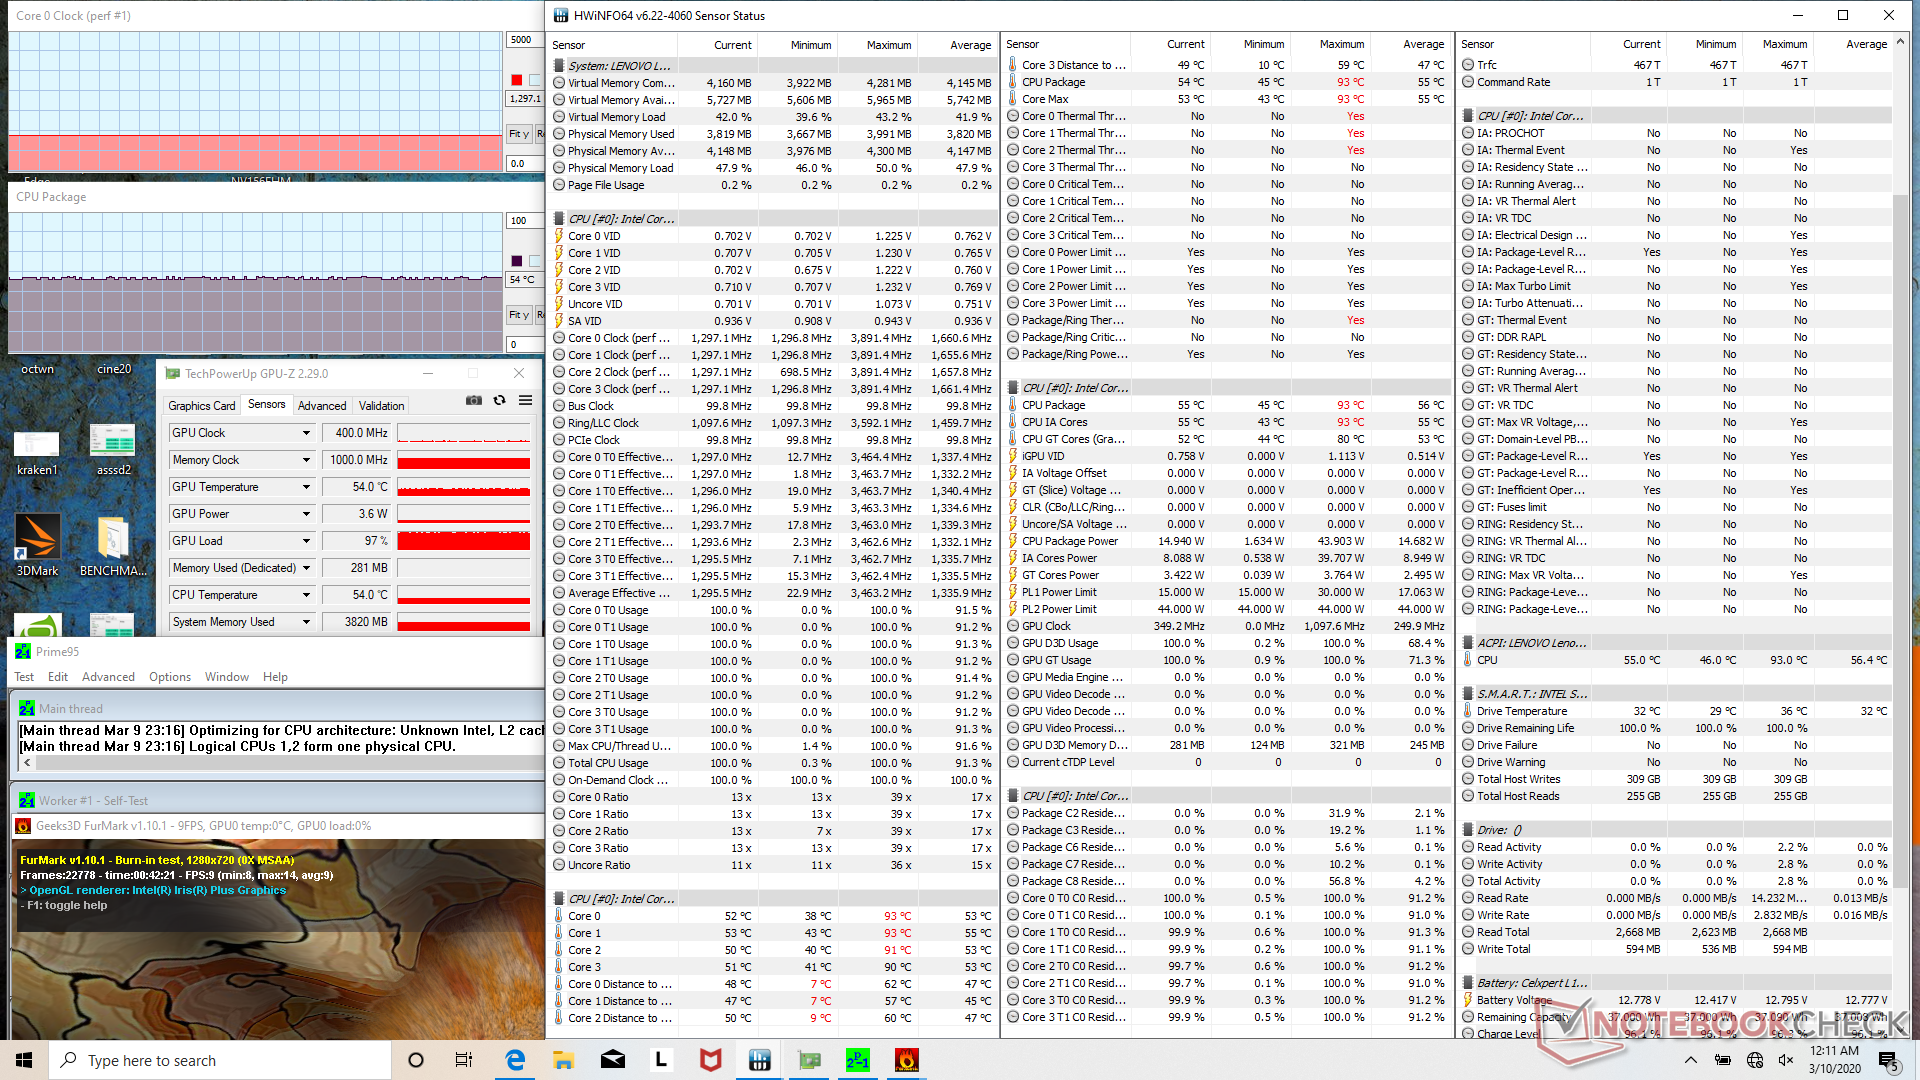This screenshot has width=1920, height=1080.
Task: Click the GPU-Z refresh icon
Action: 499,400
